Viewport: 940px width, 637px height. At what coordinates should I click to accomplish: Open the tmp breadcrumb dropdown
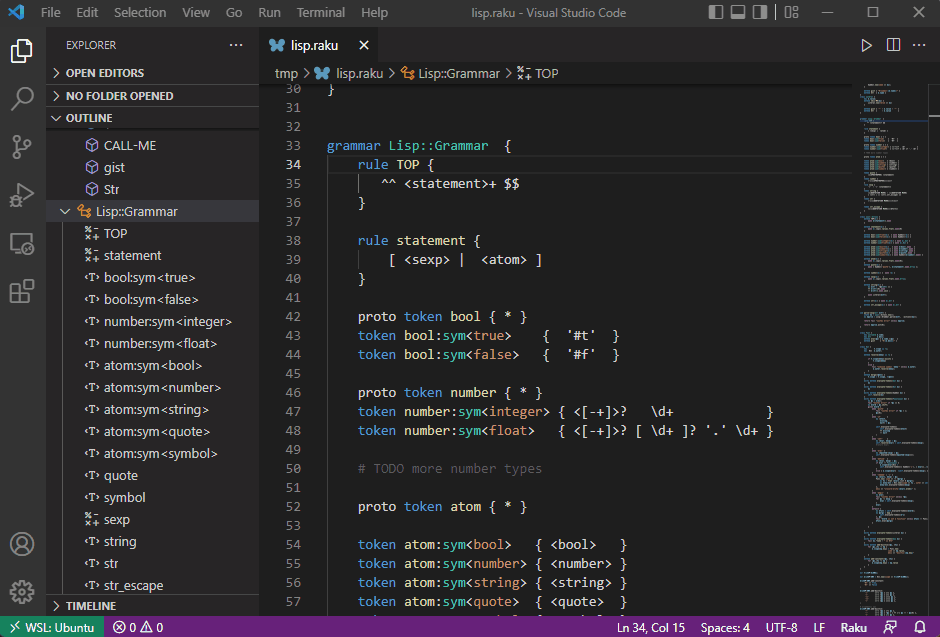[286, 73]
